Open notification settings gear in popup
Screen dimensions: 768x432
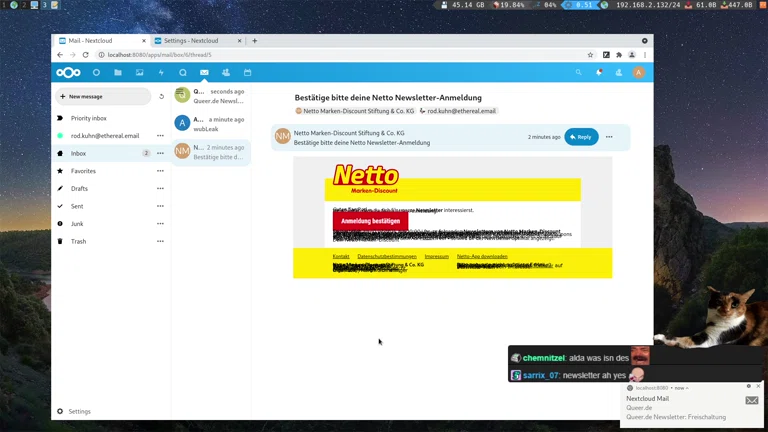pos(748,386)
